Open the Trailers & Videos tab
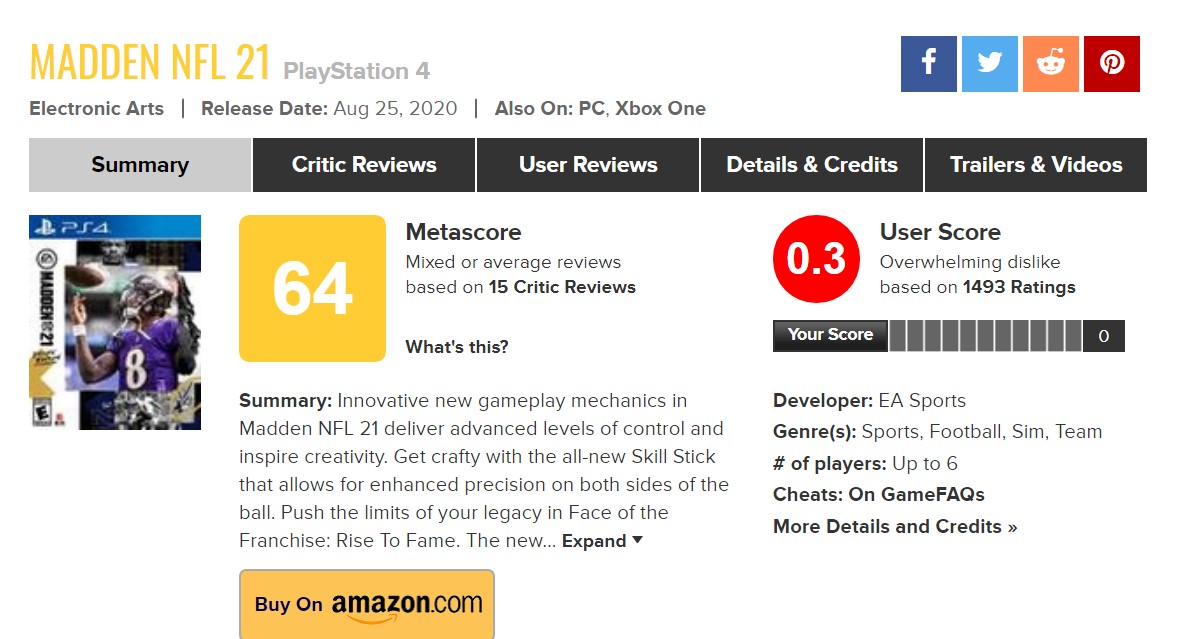The image size is (1179, 639). pyautogui.click(x=1036, y=165)
